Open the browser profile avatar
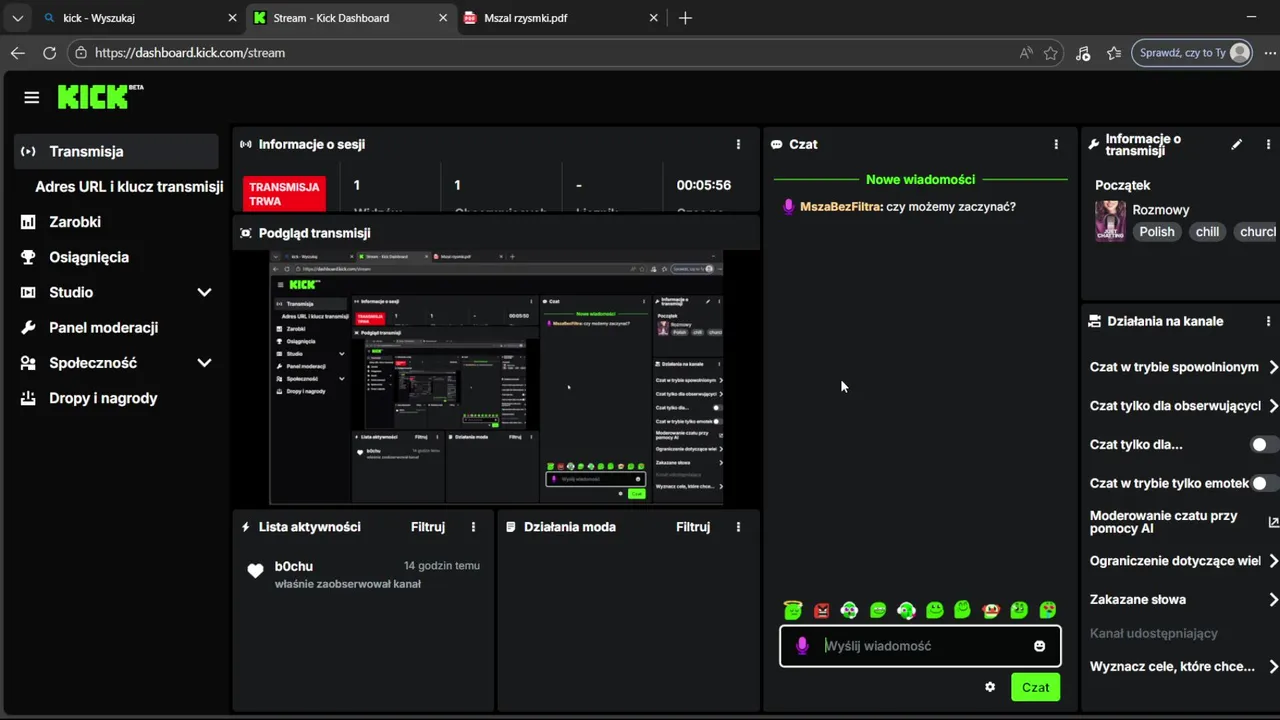This screenshot has width=1280, height=720. (x=1240, y=53)
